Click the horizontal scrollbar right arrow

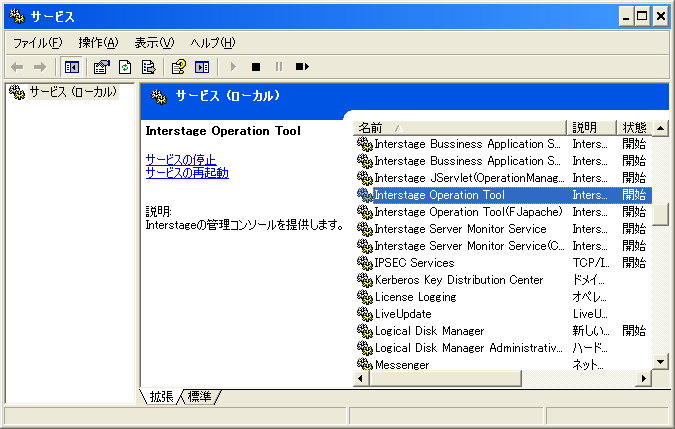coord(644,378)
